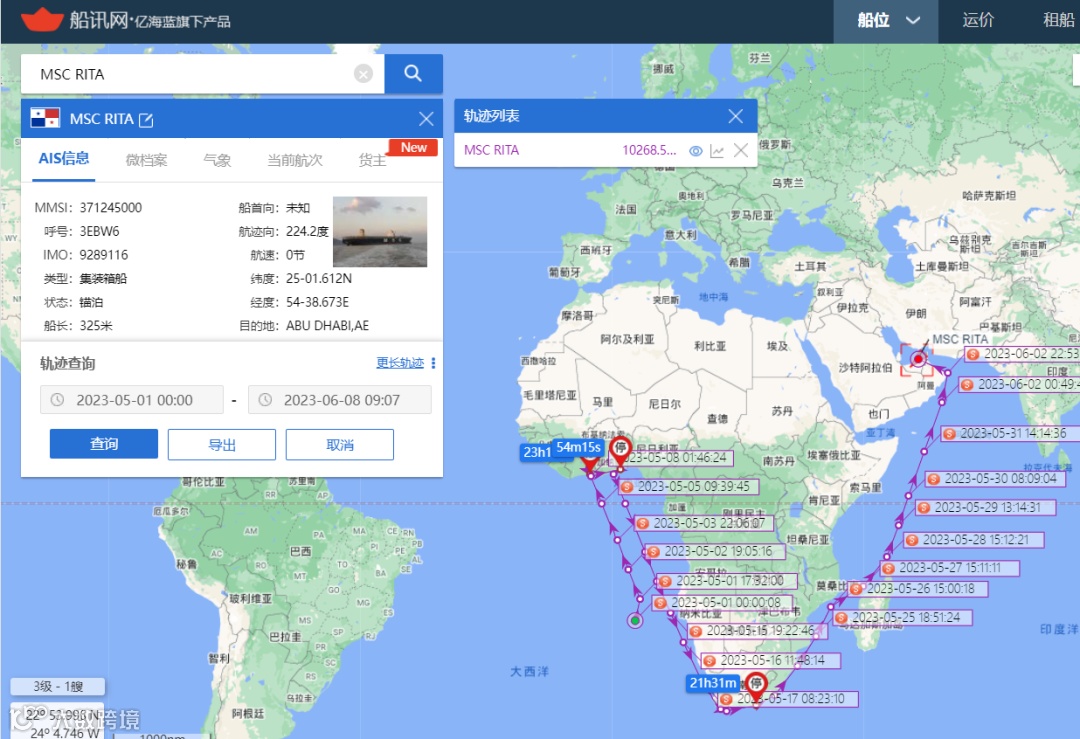The height and width of the screenshot is (739, 1080).
Task: Click the MMSI value 371245000
Action: click(x=110, y=208)
